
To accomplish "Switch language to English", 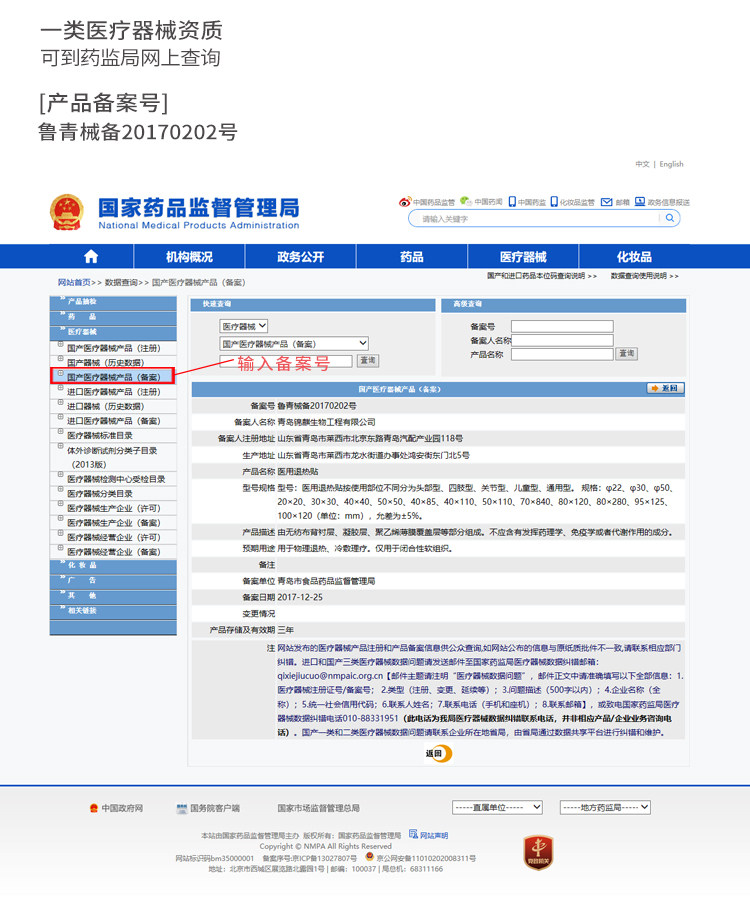I will pyautogui.click(x=671, y=164).
